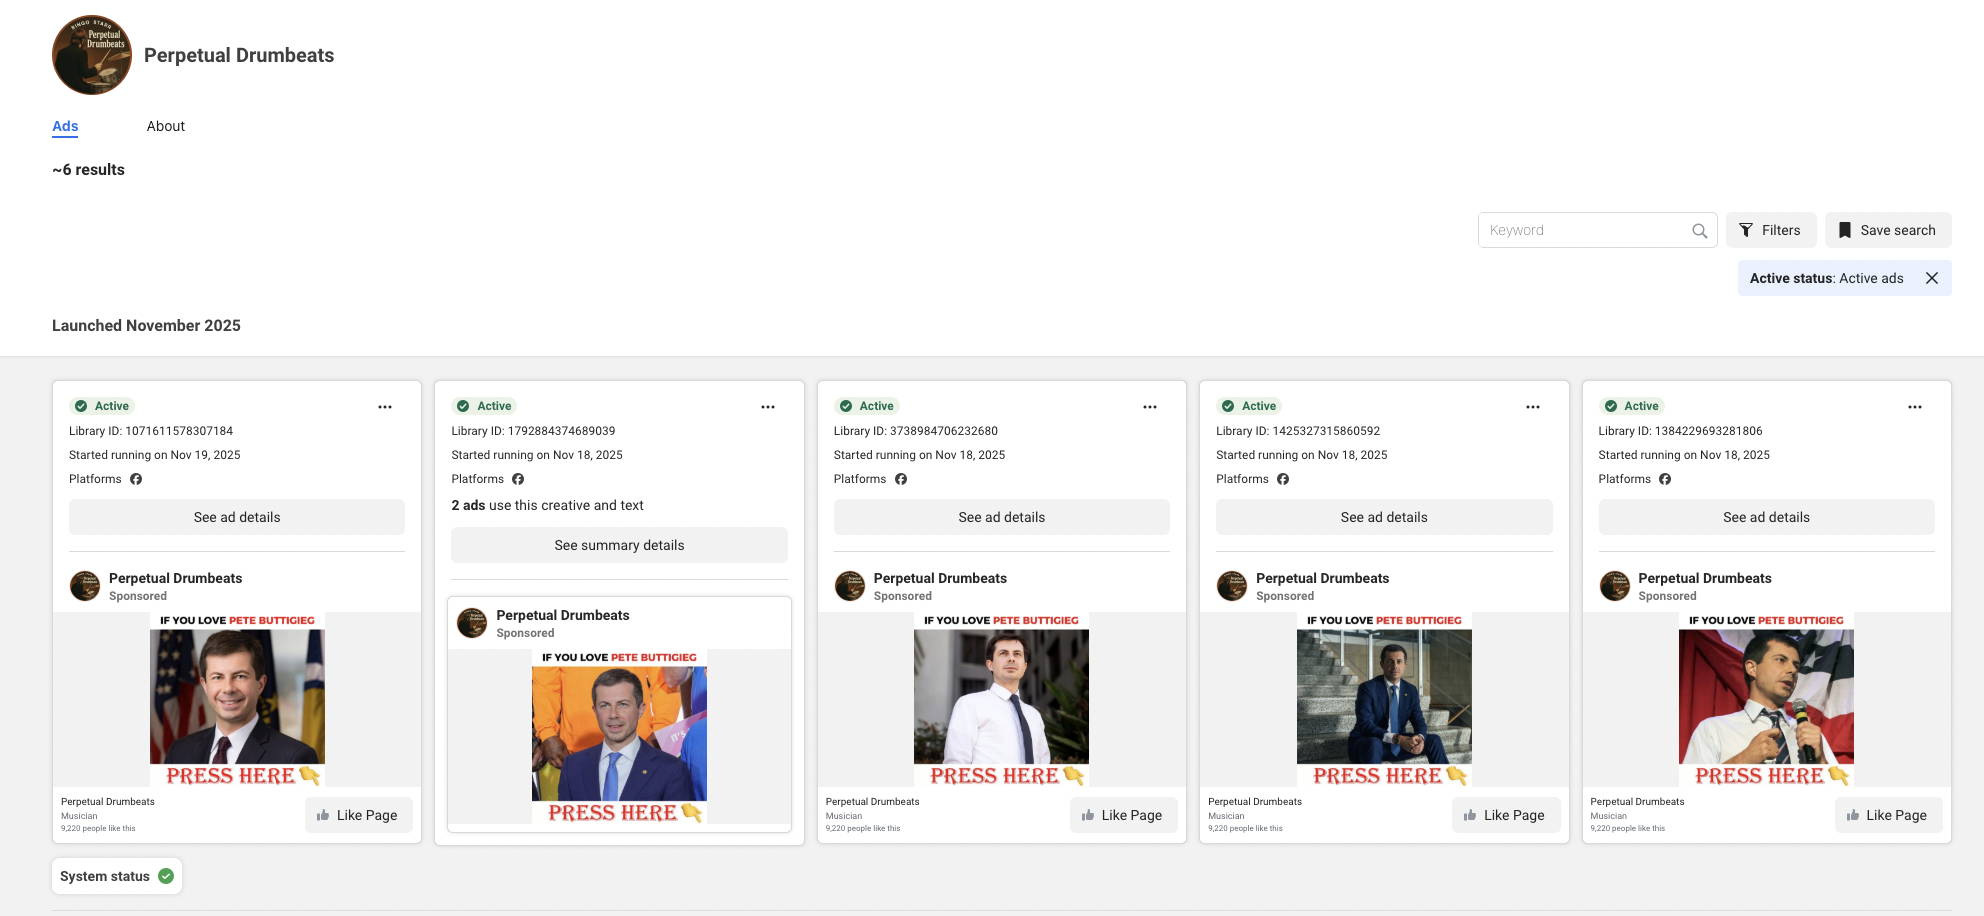Click Facebook platform icon on first ad card
Screen dimensions: 1984x916
[x=136, y=479]
